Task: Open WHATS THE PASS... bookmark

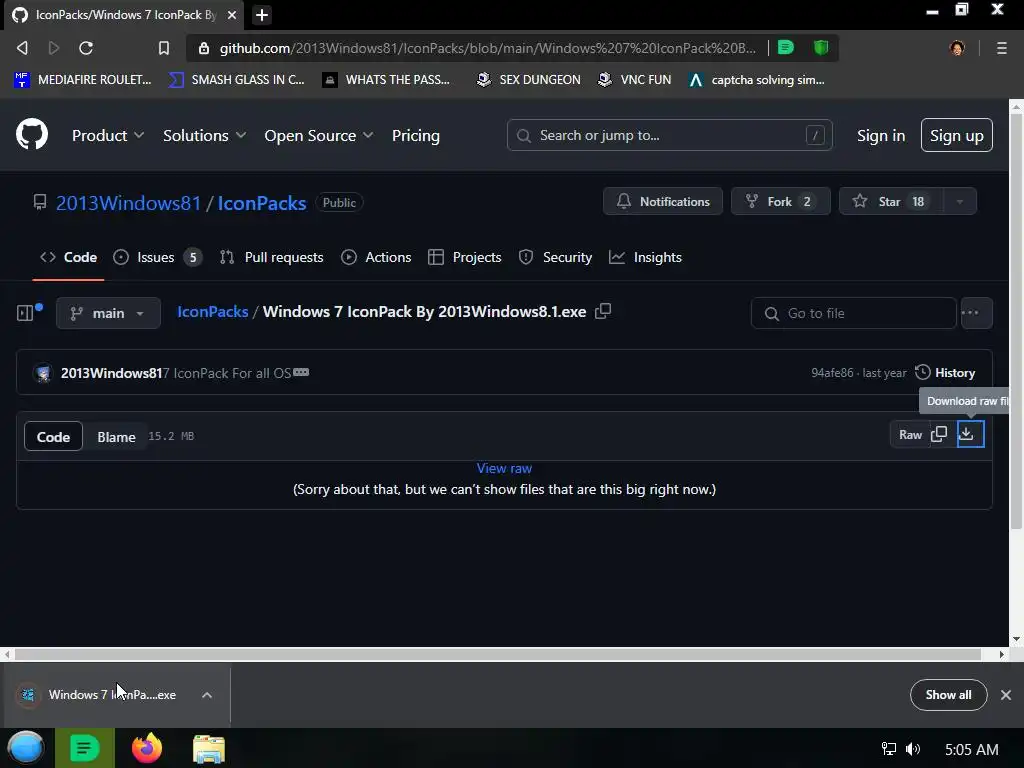Action: pyautogui.click(x=387, y=80)
